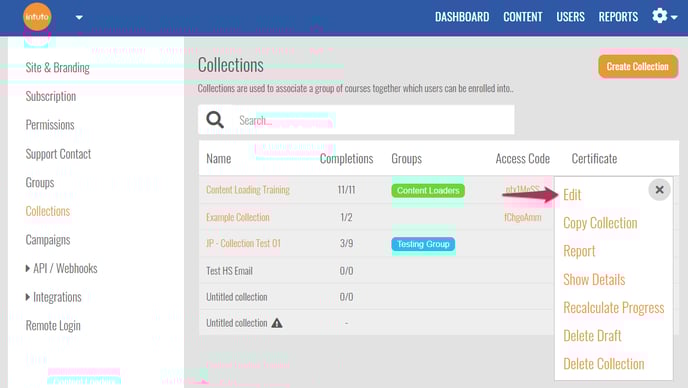Click the 1/2 completions value
The width and height of the screenshot is (688, 388).
[346, 217]
